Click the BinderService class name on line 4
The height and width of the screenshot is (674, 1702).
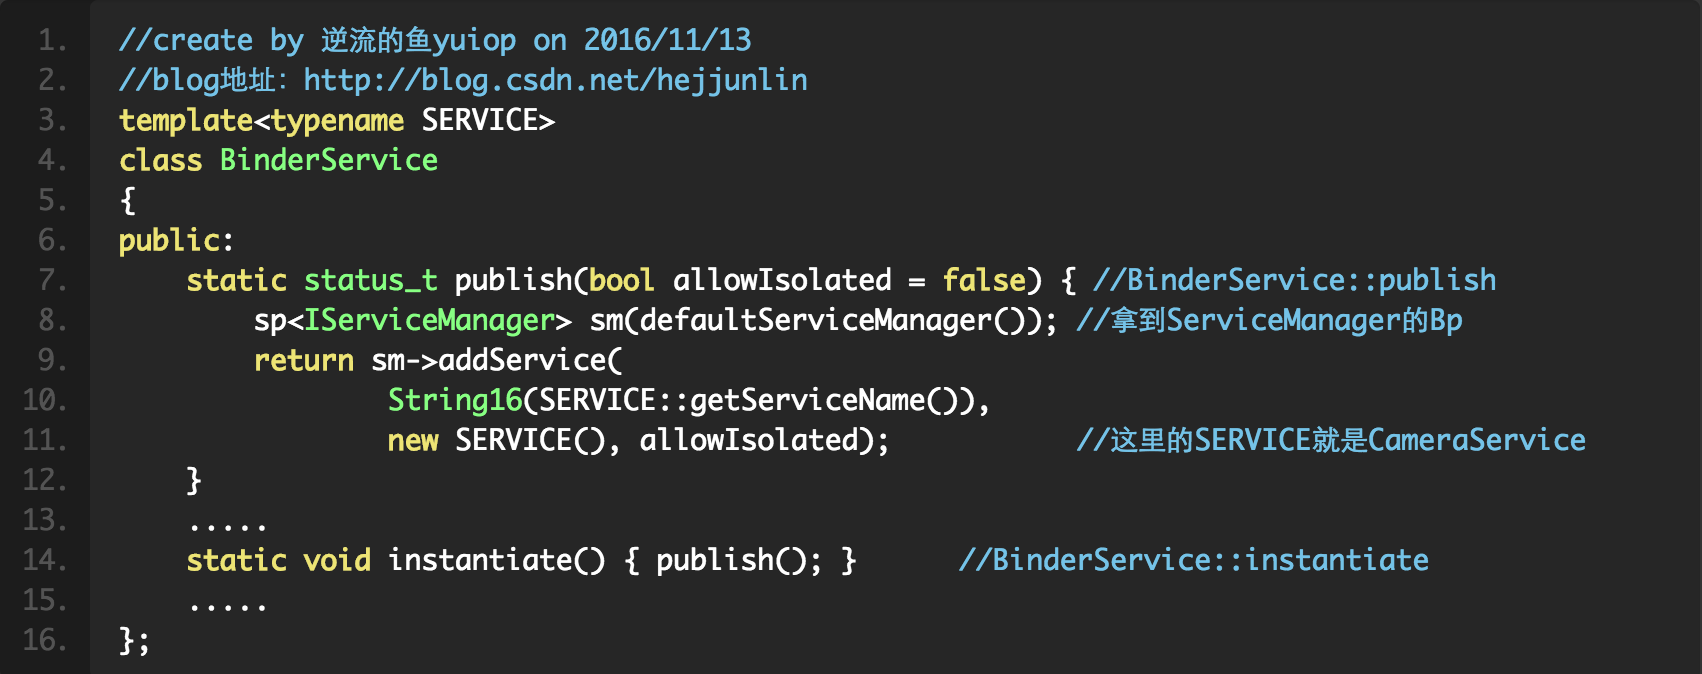pos(328,160)
